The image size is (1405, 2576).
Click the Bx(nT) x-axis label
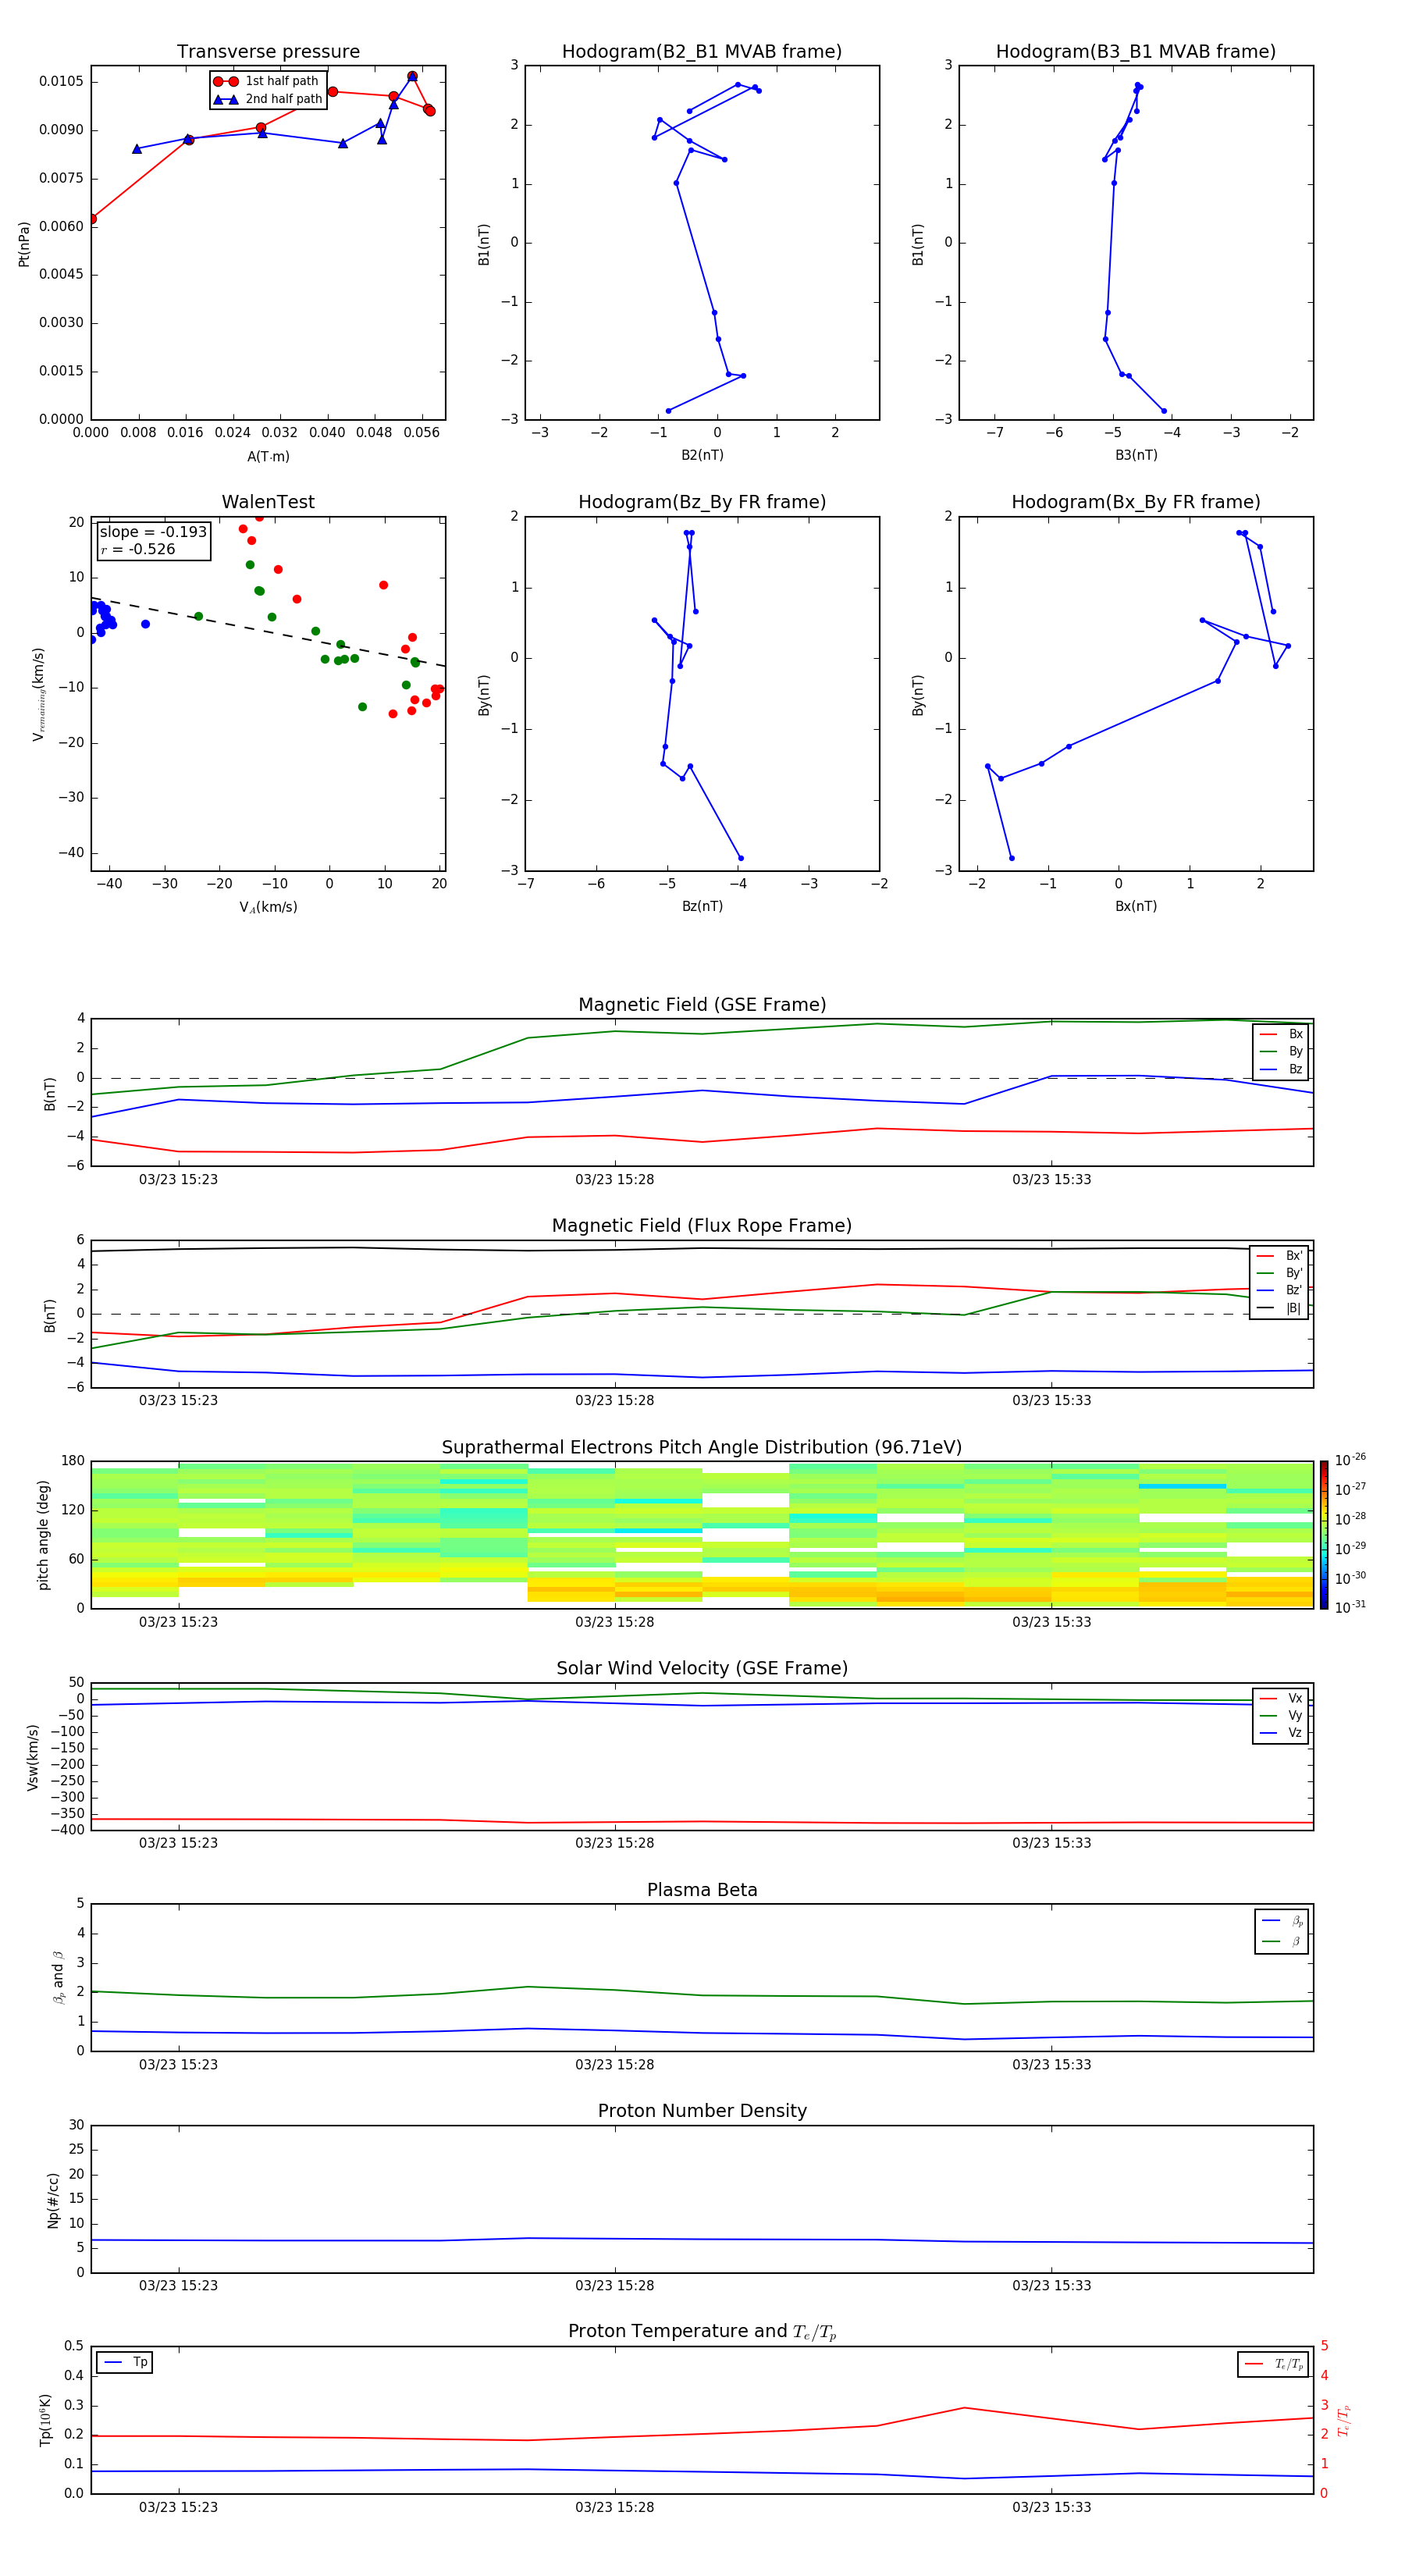(1136, 906)
